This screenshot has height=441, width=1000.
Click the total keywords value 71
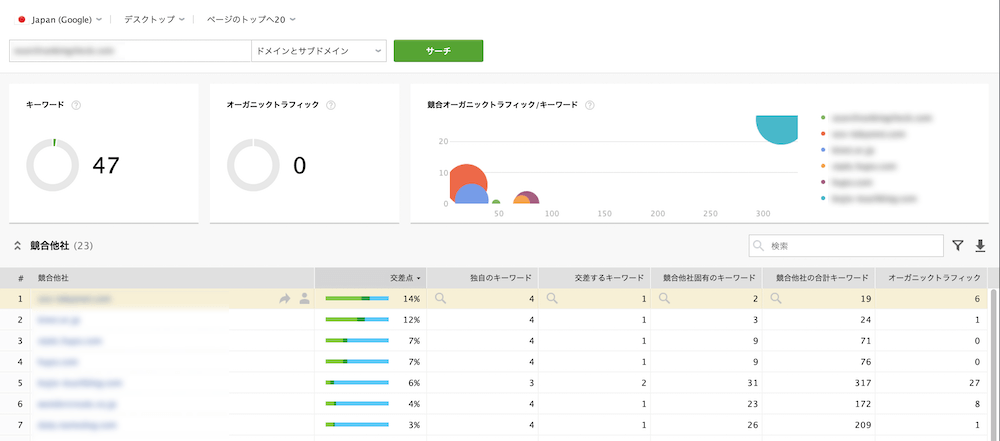click(864, 341)
